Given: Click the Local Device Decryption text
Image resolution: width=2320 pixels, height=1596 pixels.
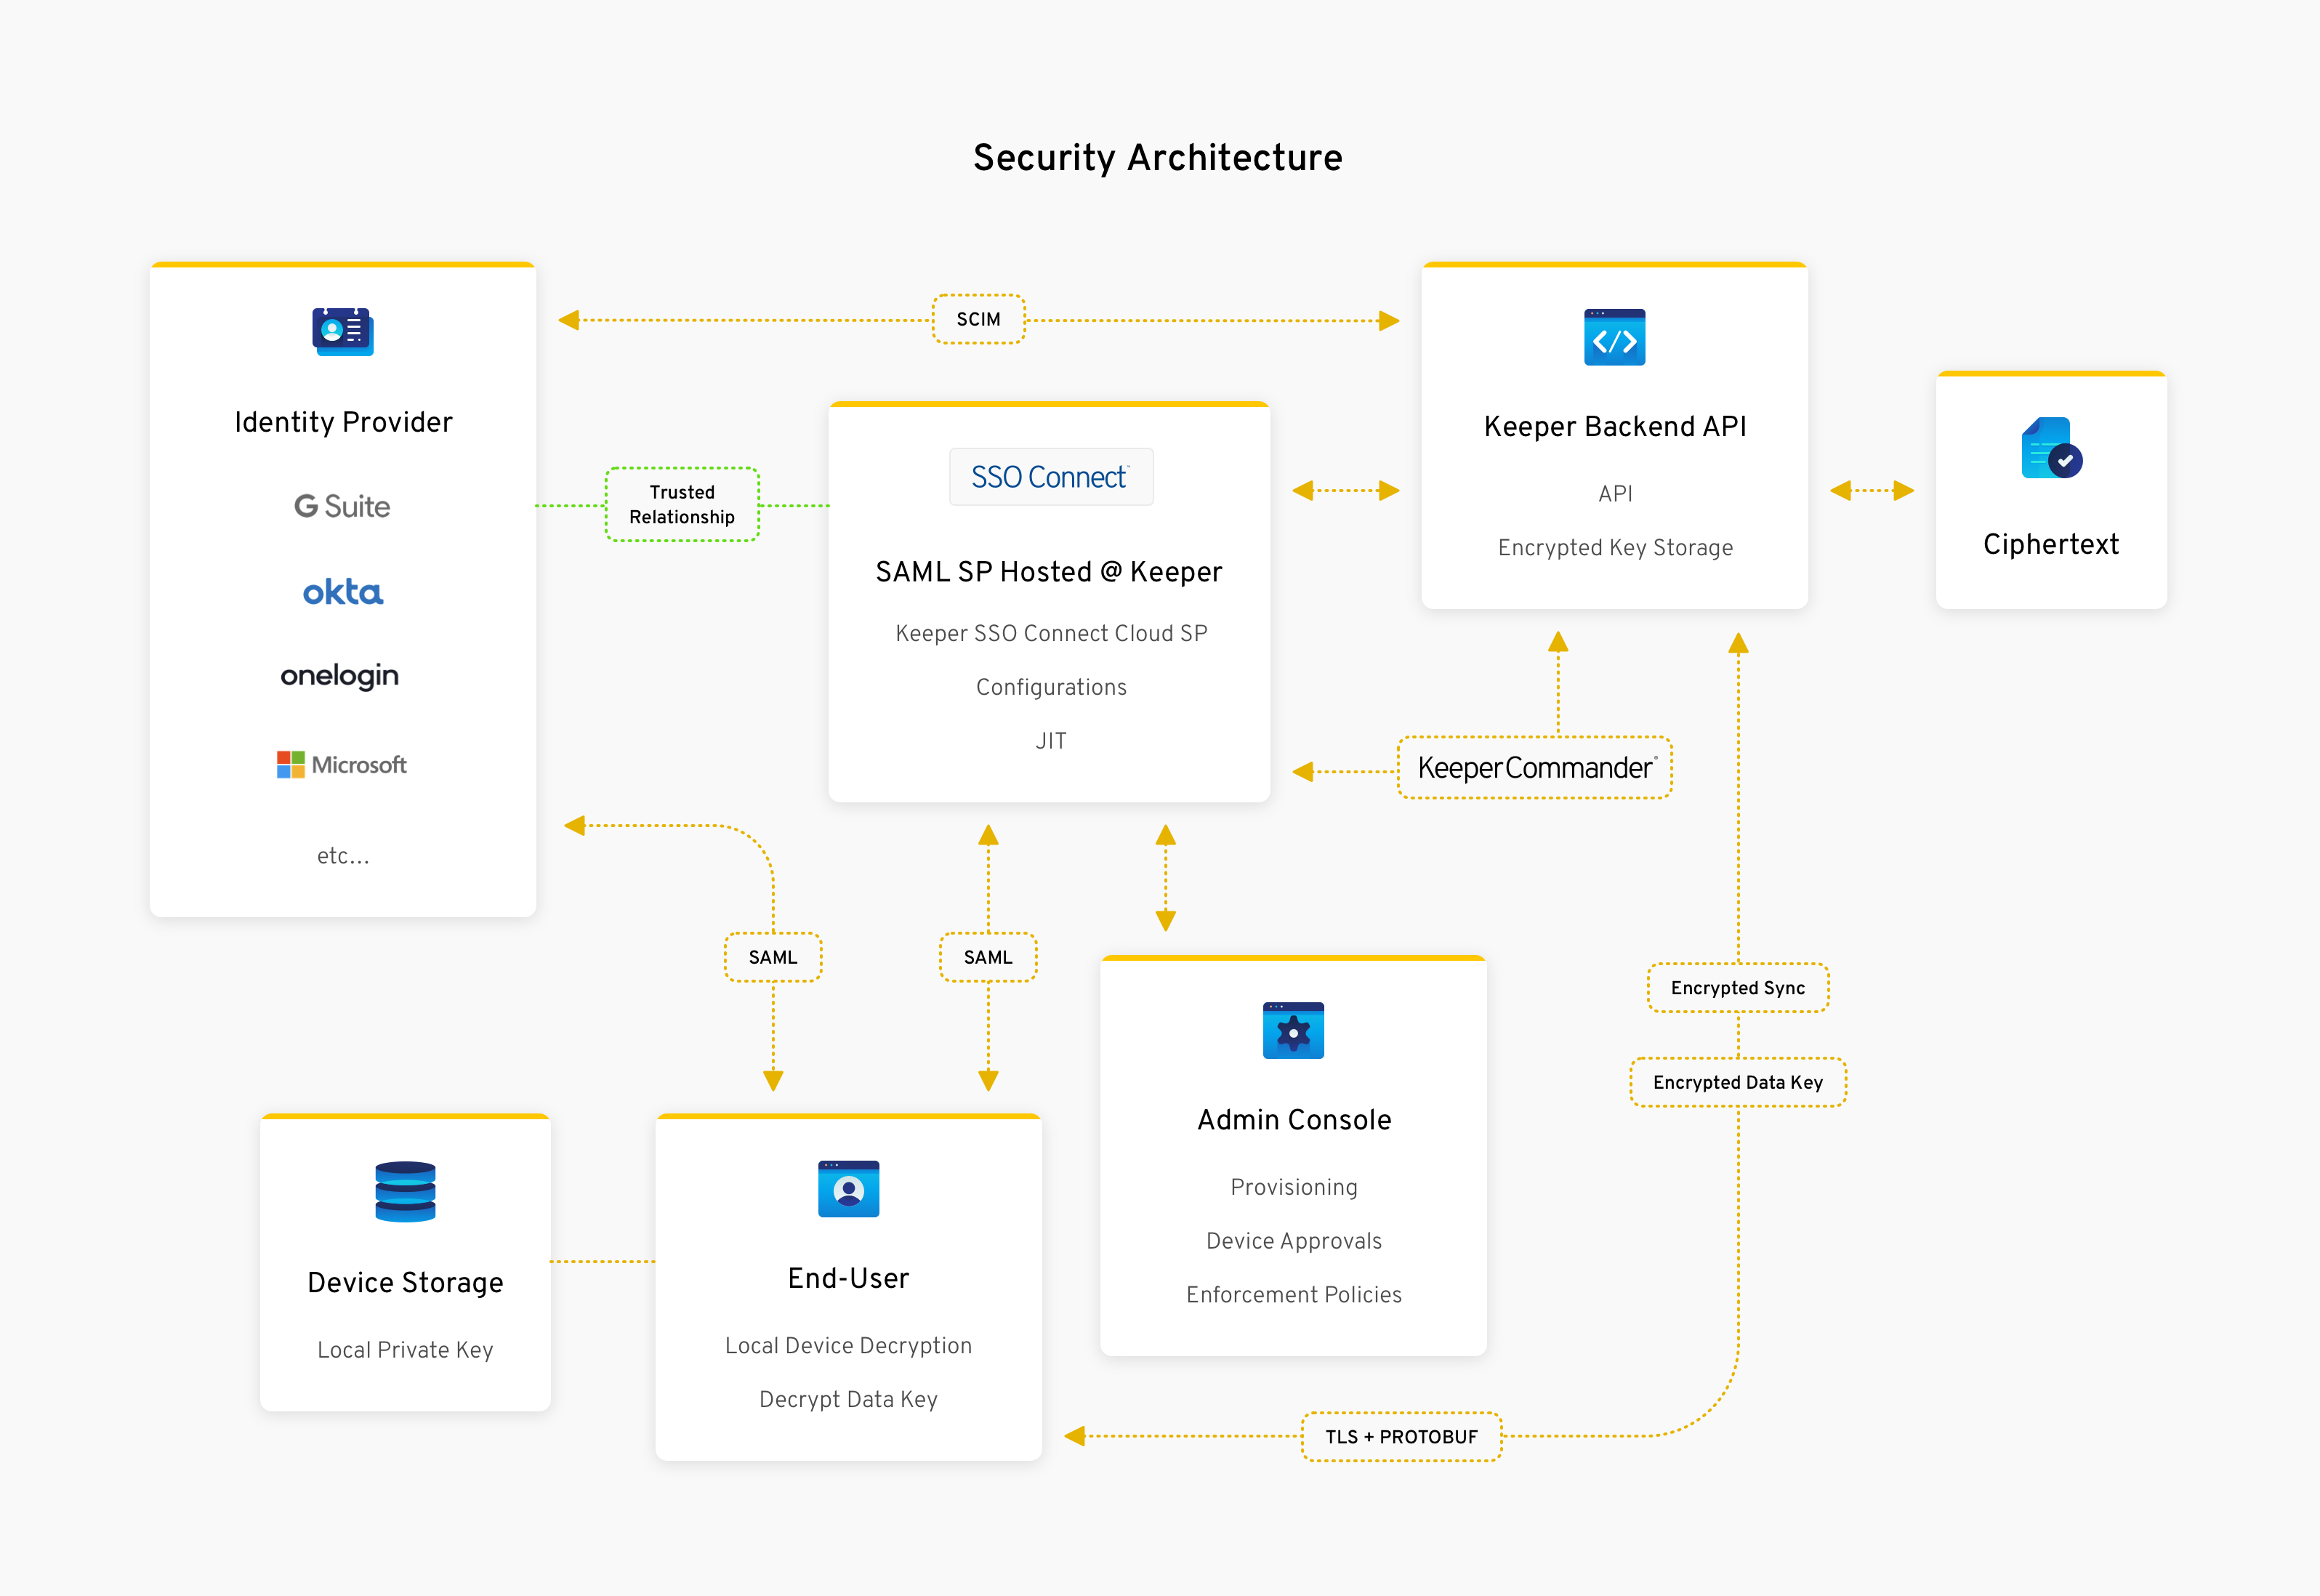Looking at the screenshot, I should 848,1346.
